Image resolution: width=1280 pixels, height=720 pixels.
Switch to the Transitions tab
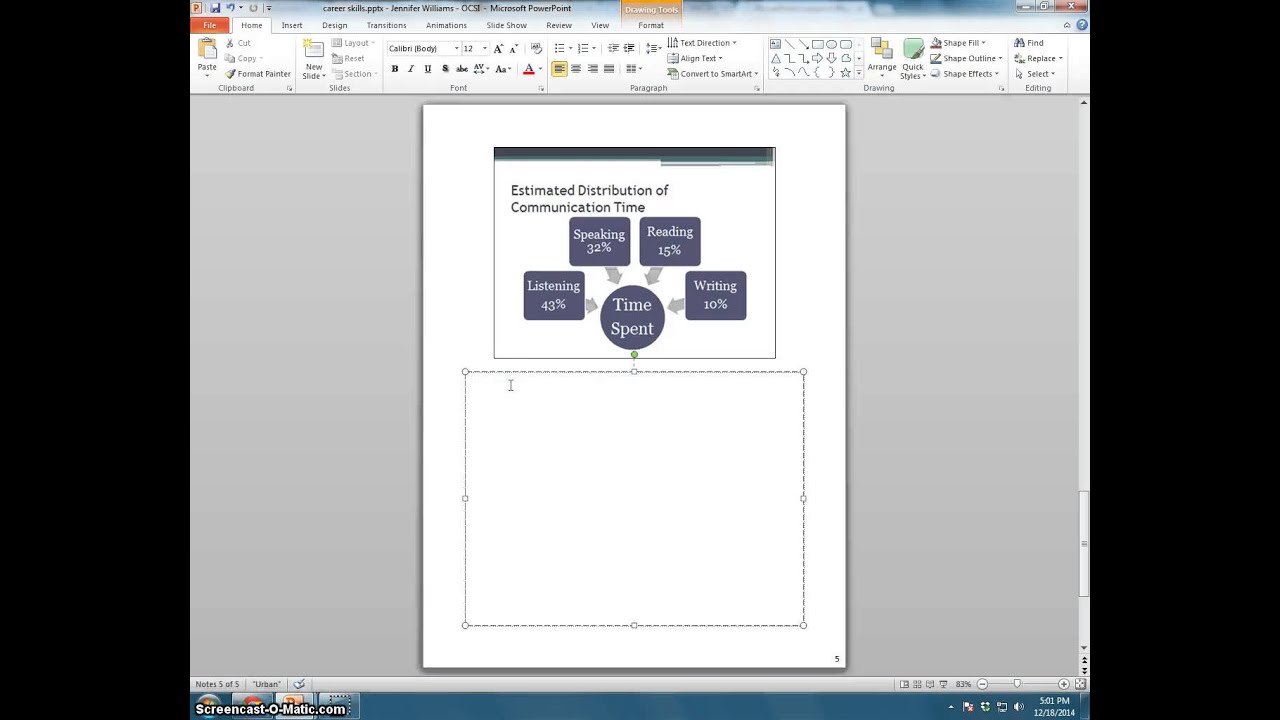click(x=386, y=25)
